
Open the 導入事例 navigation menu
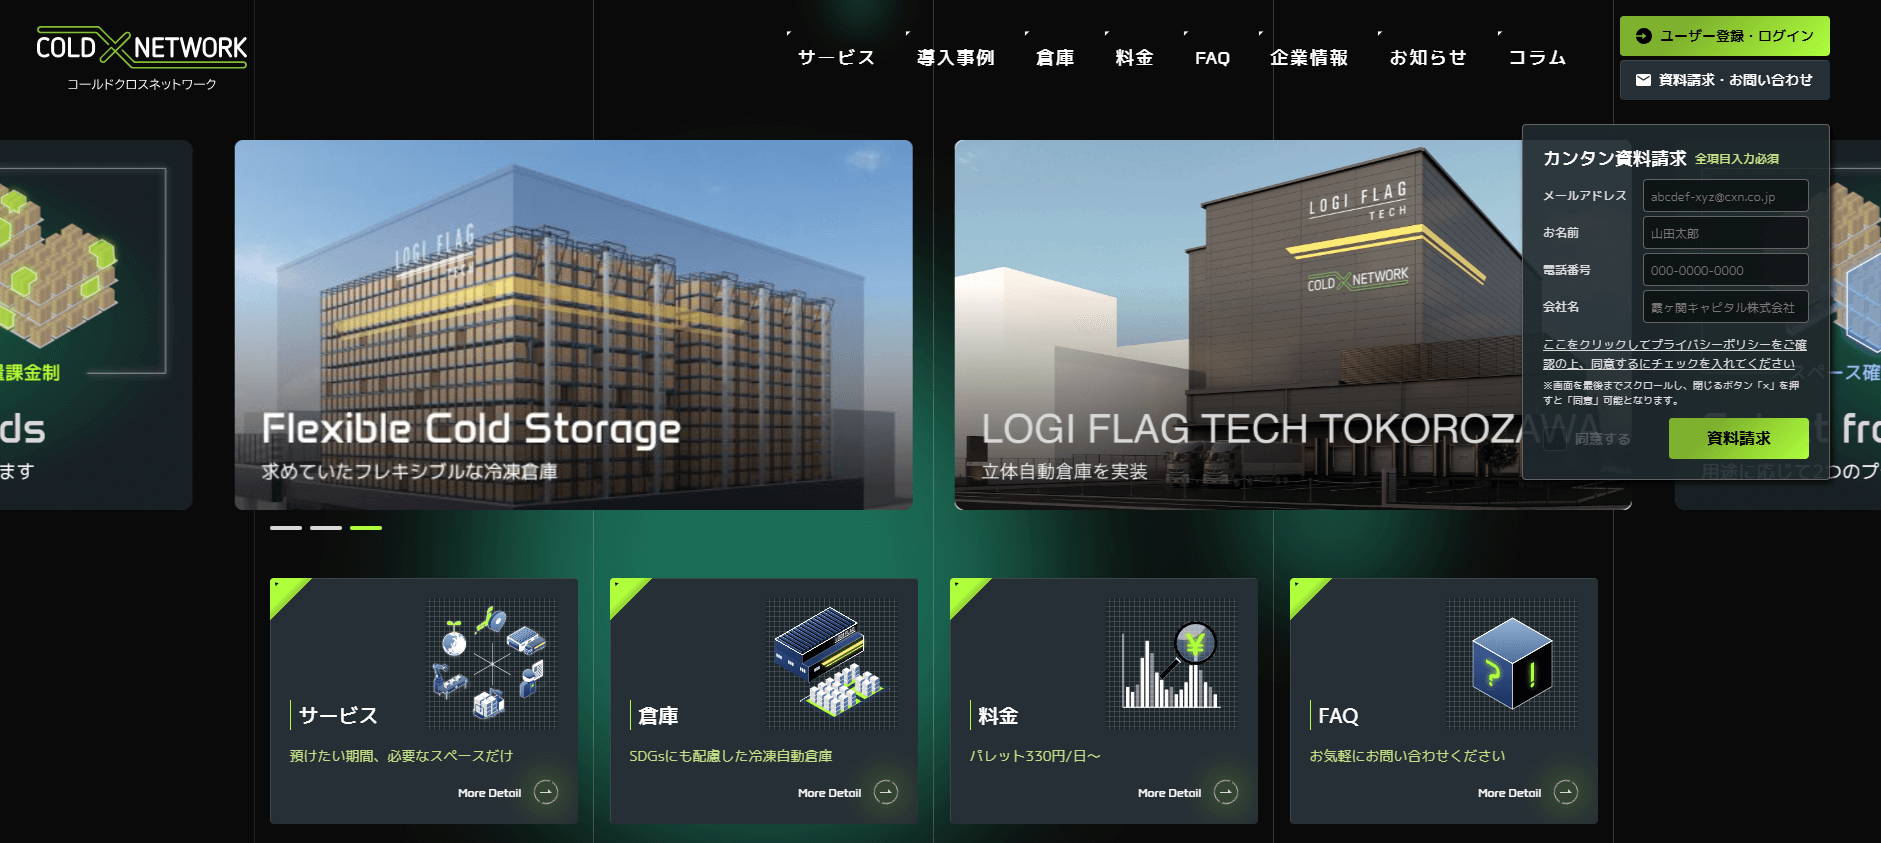(x=955, y=58)
